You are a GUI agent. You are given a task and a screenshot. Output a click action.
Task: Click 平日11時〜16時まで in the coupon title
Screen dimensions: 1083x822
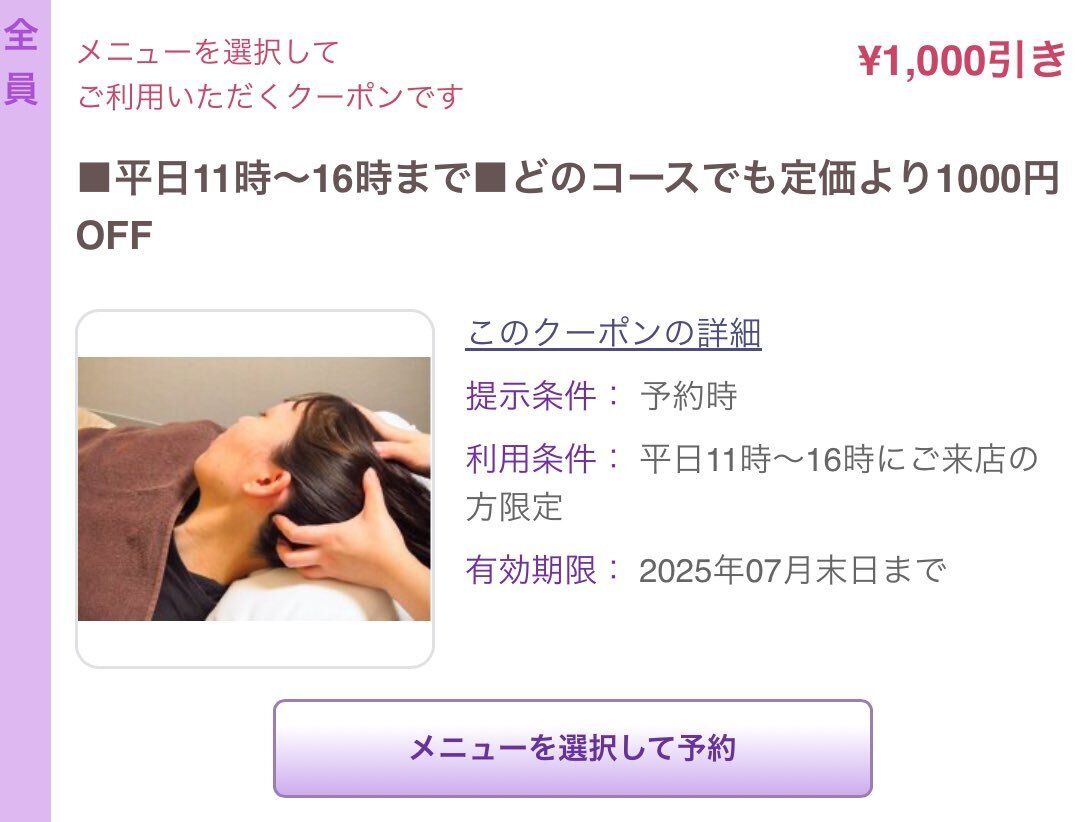click(292, 178)
